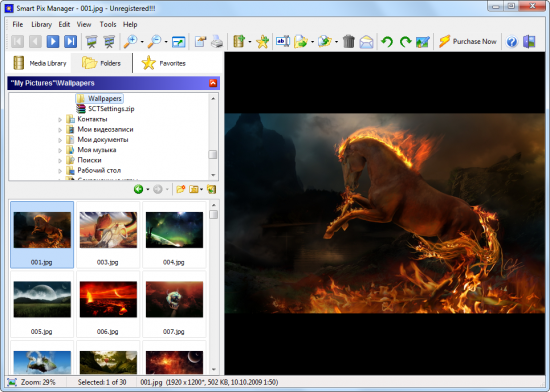Go to the next image
This screenshot has width=550, height=392.
coord(53,41)
